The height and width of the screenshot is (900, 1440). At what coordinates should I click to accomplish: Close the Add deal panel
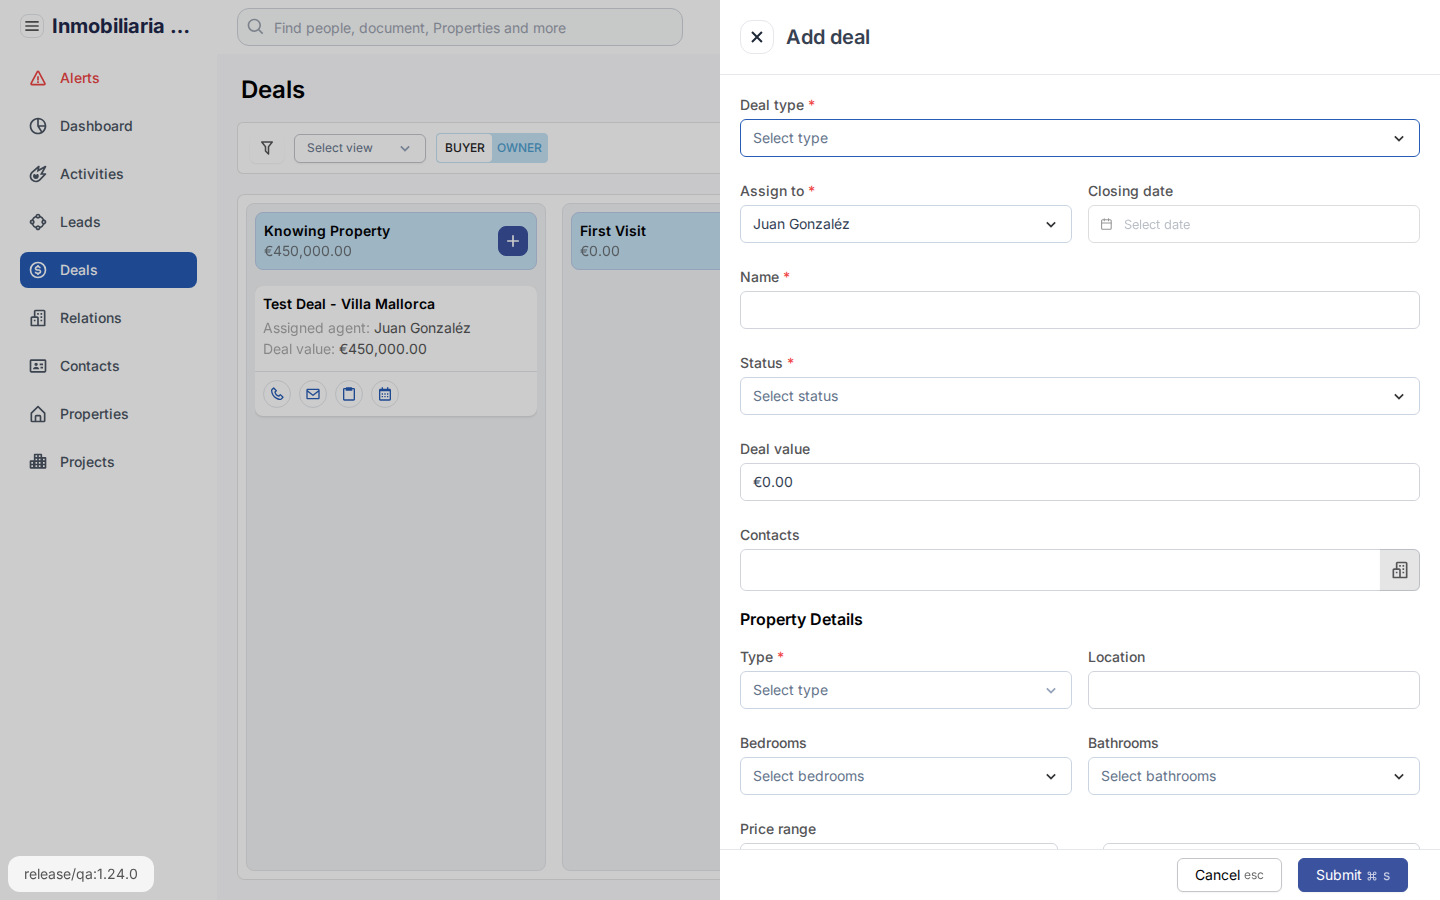coord(757,37)
